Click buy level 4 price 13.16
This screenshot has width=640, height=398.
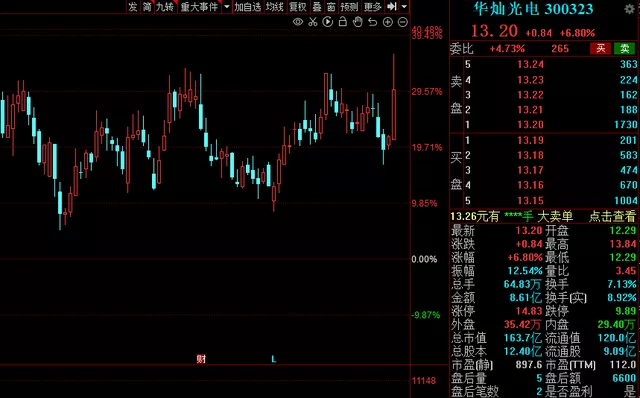click(x=530, y=185)
